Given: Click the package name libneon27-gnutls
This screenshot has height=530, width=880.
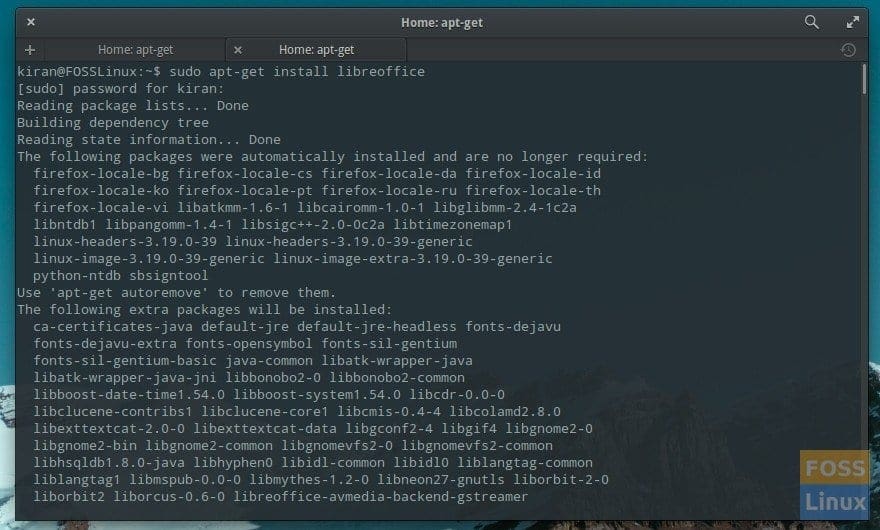Looking at the screenshot, I should 441,479.
